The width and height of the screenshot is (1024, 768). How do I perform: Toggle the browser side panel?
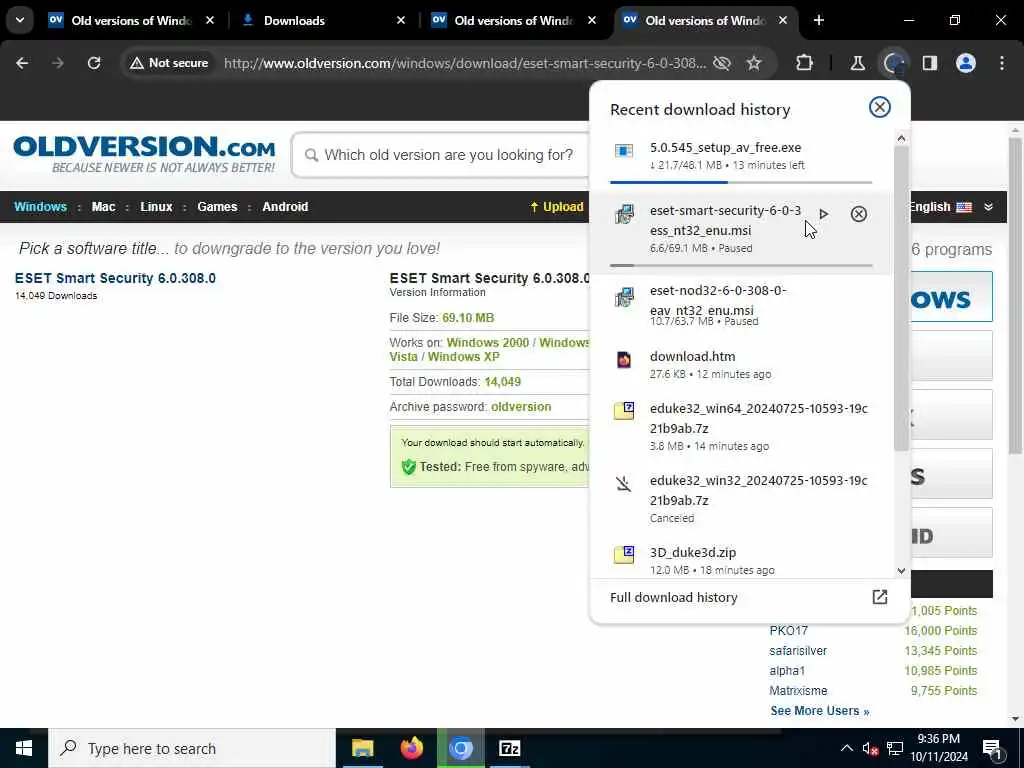[x=929, y=63]
